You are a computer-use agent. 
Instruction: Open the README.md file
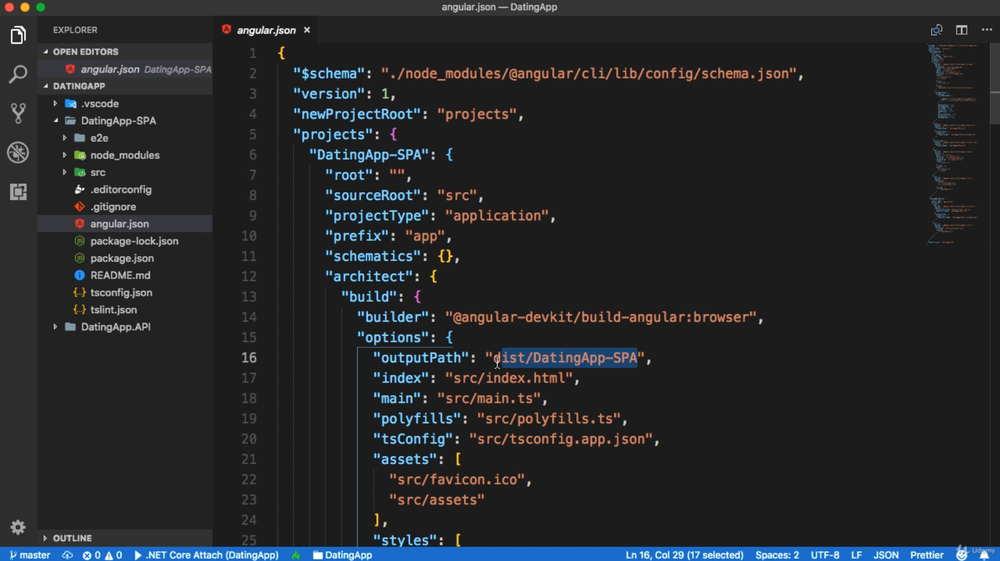tap(125, 275)
